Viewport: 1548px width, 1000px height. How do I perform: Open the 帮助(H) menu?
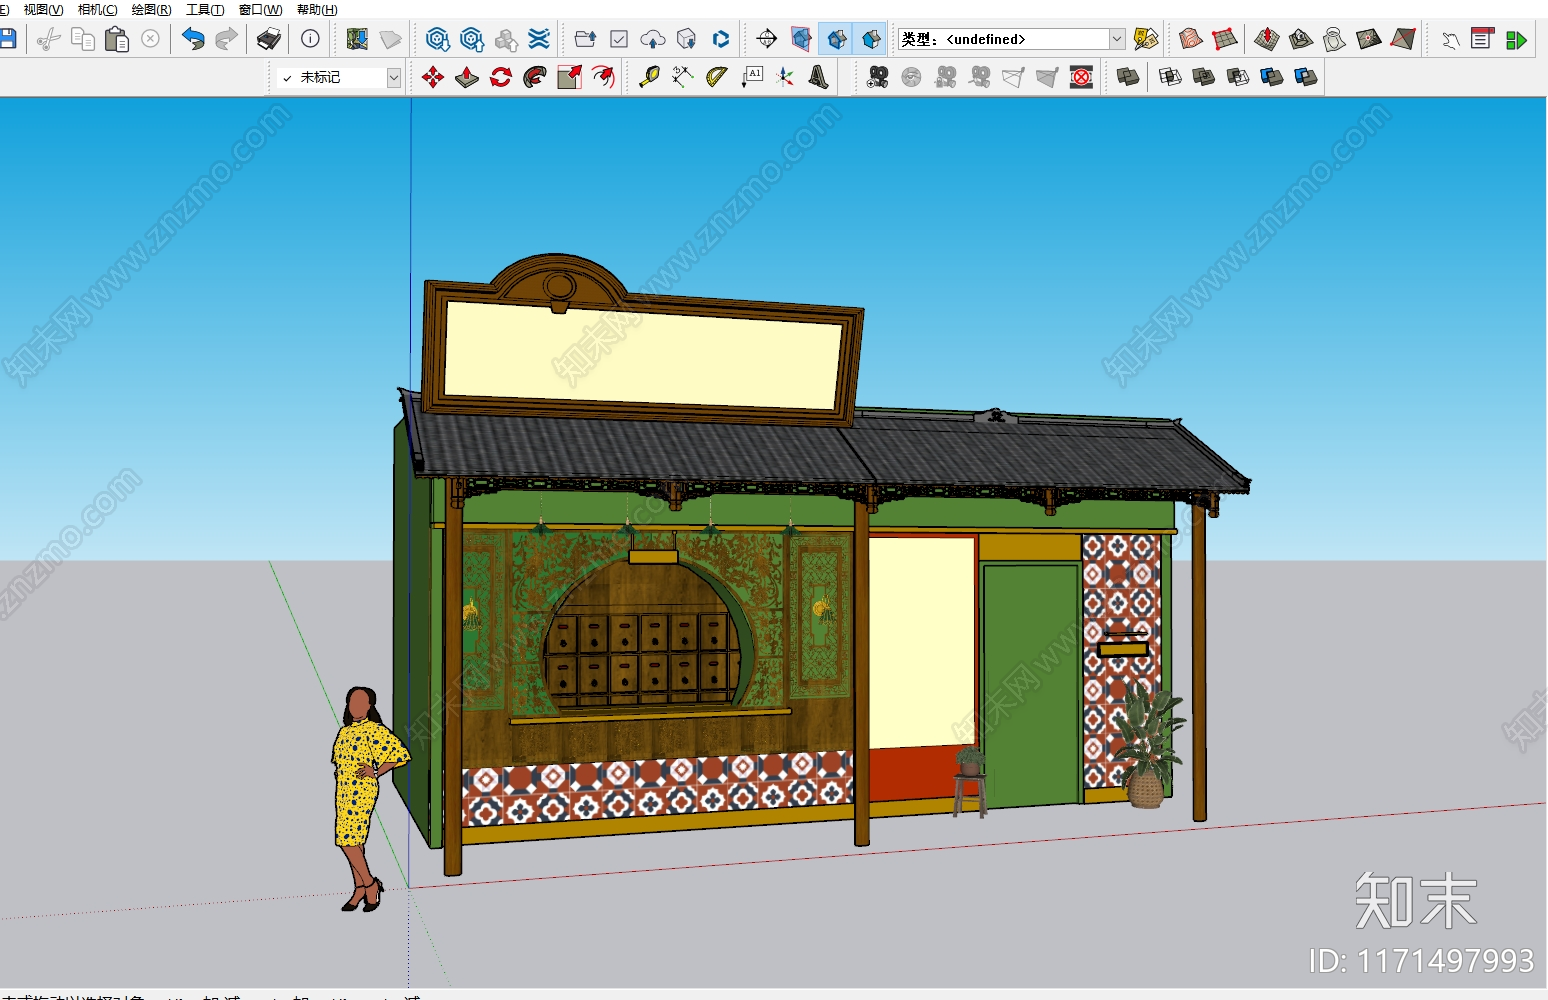pos(317,9)
